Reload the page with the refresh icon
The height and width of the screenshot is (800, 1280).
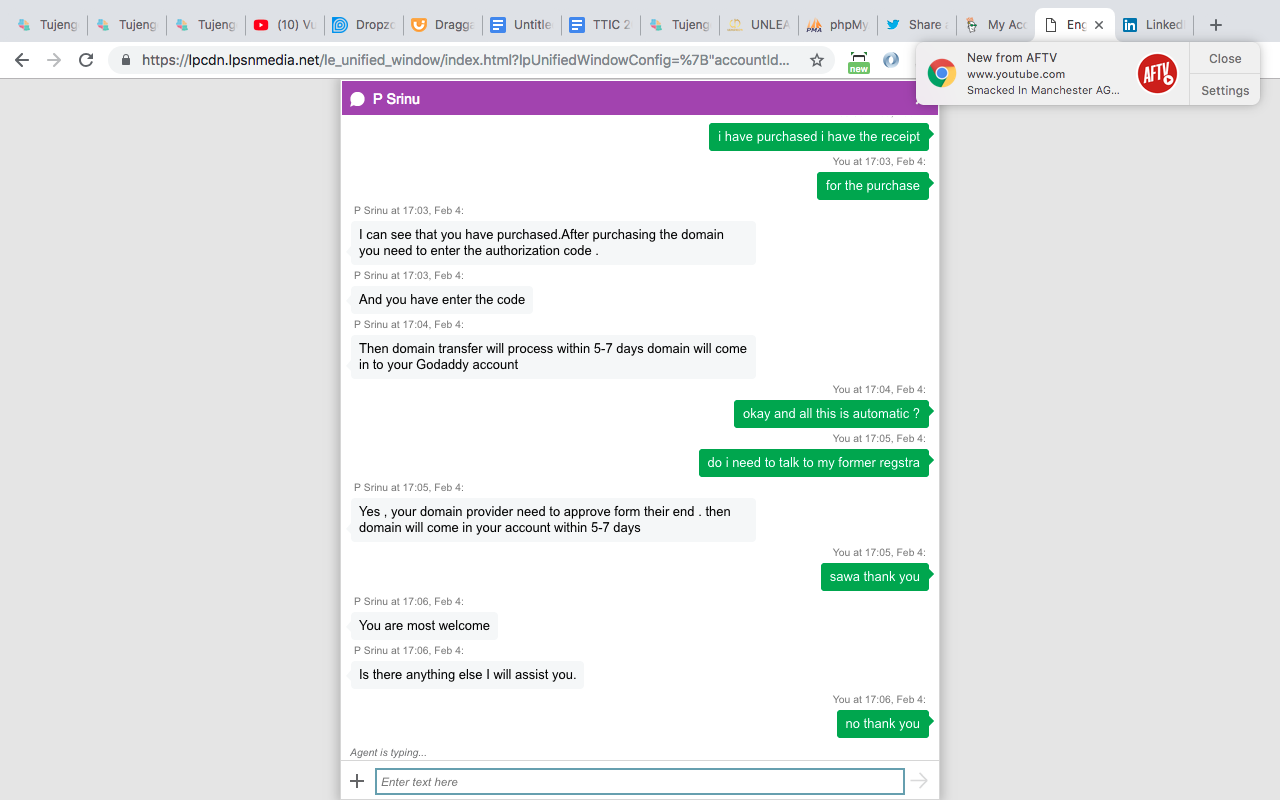86,60
